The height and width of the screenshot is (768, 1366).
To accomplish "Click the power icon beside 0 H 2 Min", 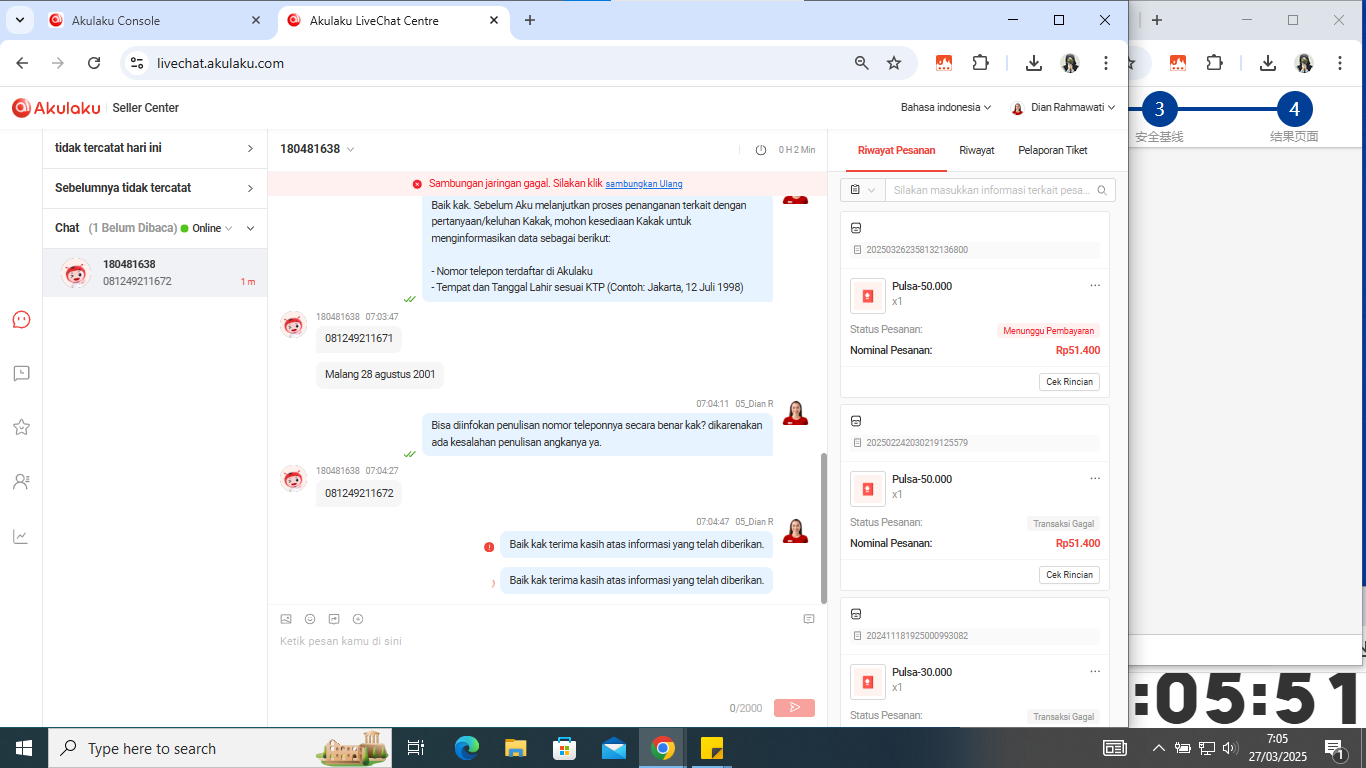I will point(761,150).
